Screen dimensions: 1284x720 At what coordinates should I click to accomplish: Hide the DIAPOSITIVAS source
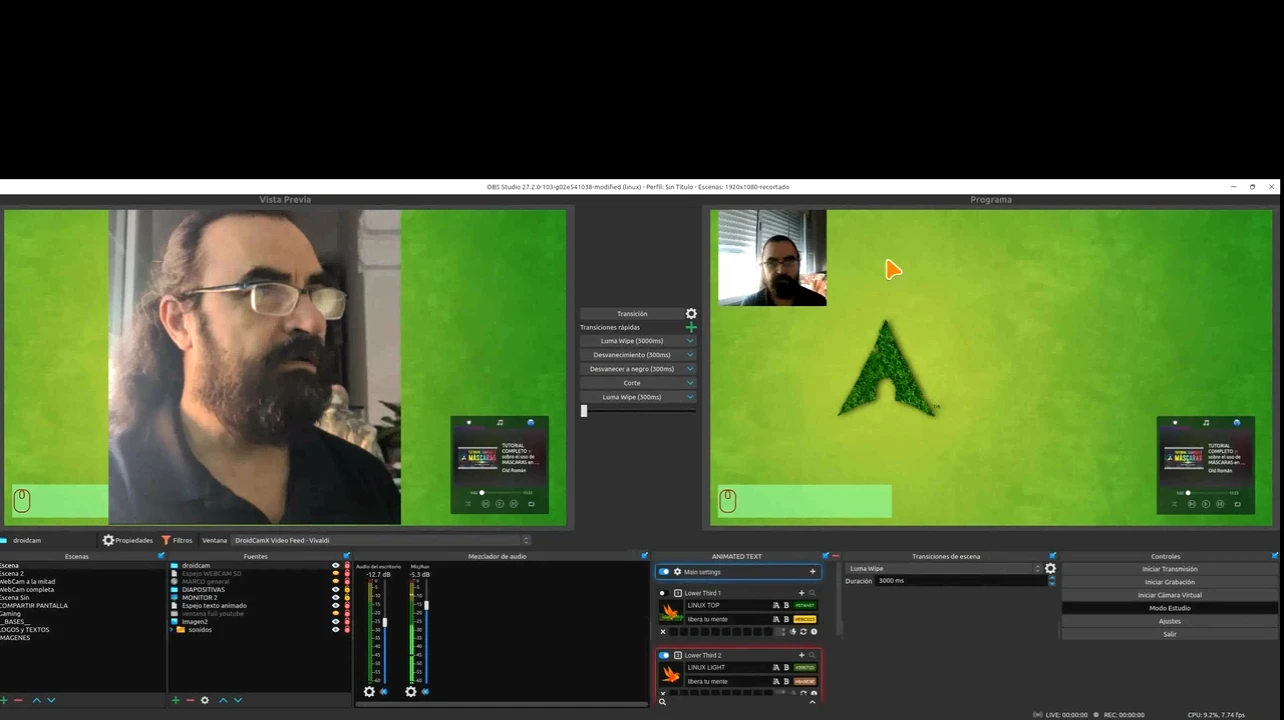click(x=336, y=589)
